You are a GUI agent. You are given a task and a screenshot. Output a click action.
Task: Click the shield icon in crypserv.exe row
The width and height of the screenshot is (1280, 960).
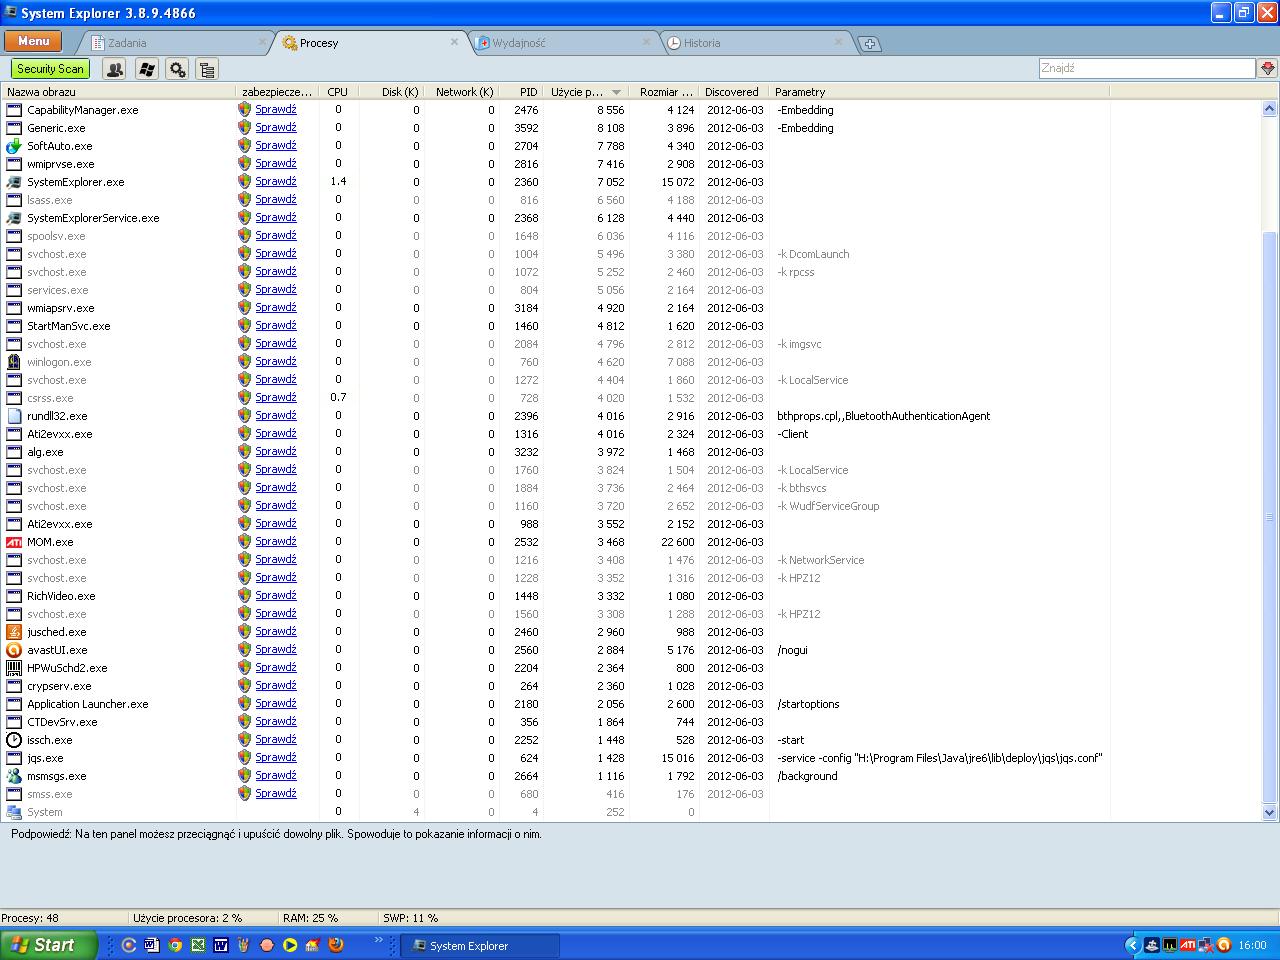[x=245, y=686]
